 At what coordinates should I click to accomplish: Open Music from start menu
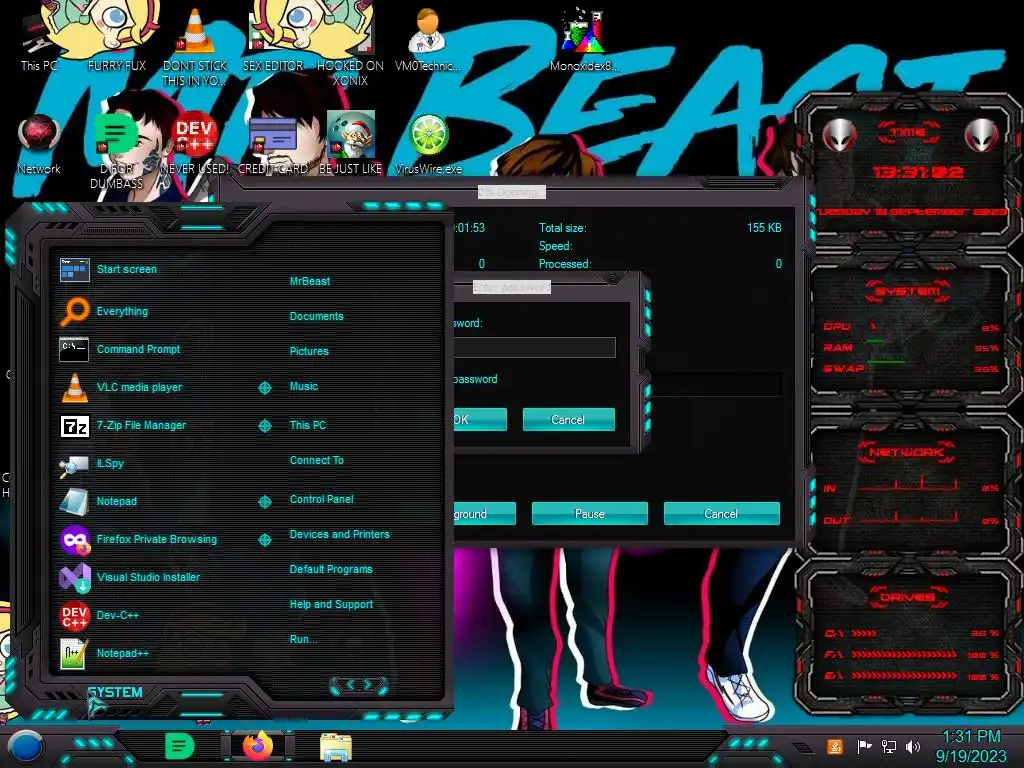click(304, 387)
